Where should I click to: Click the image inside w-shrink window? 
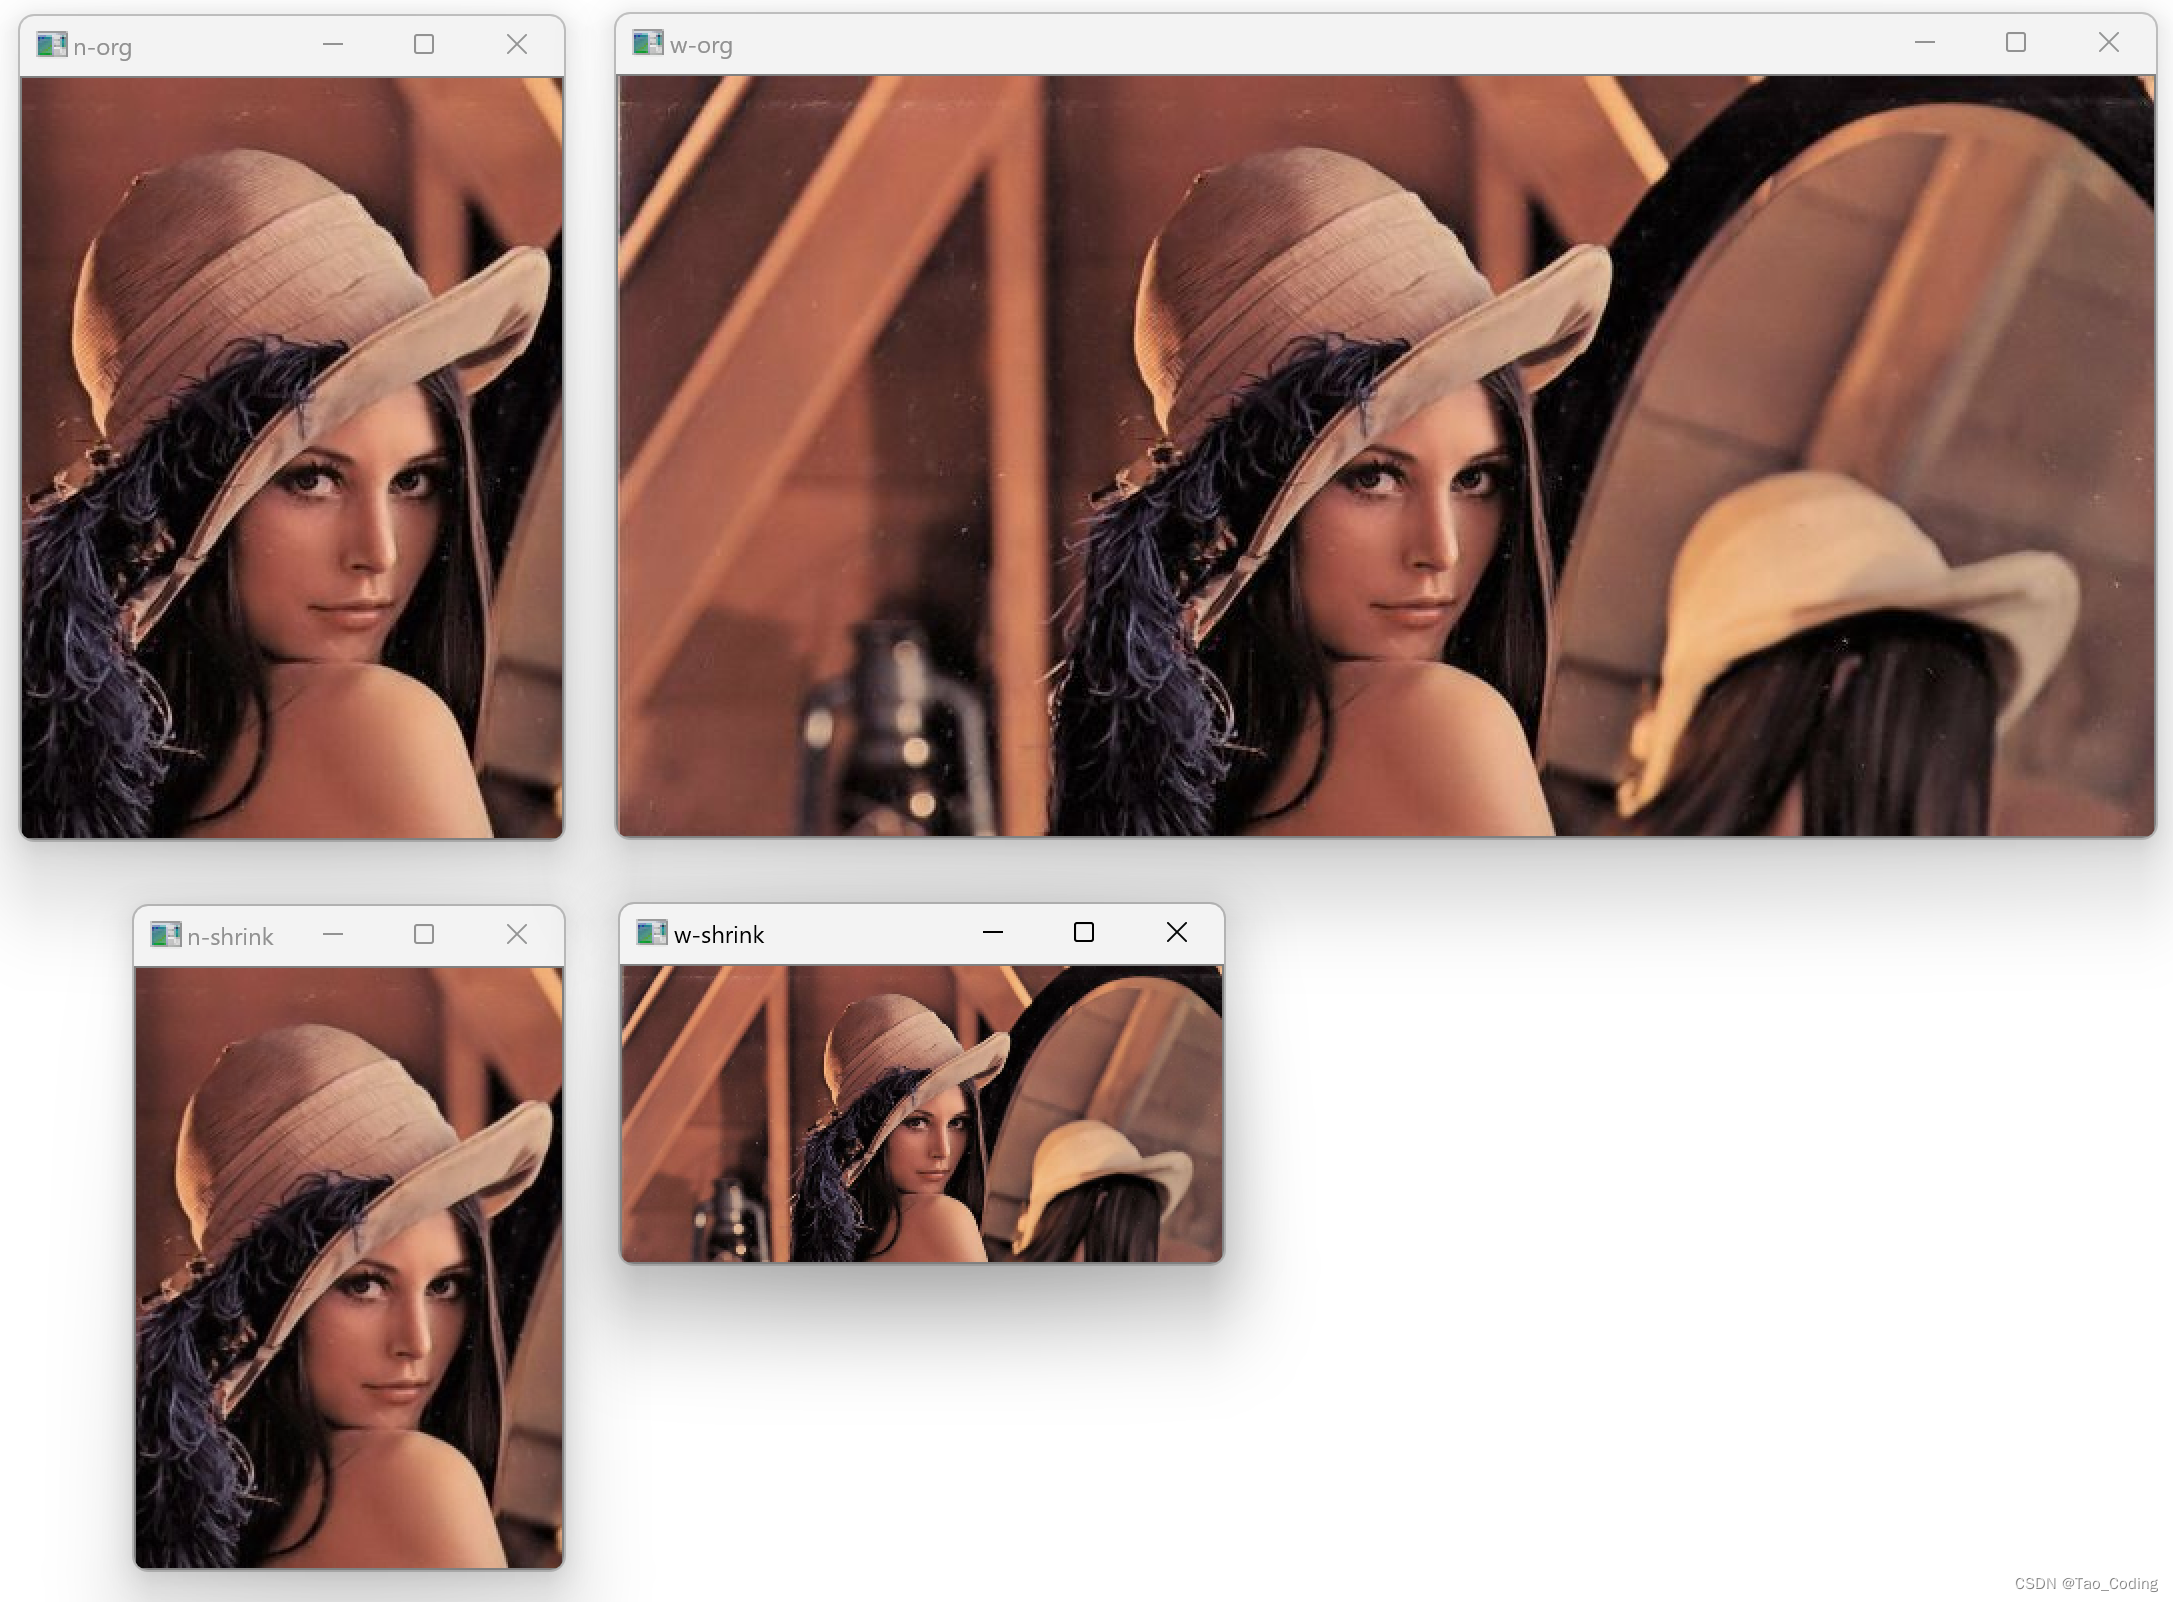click(921, 1113)
